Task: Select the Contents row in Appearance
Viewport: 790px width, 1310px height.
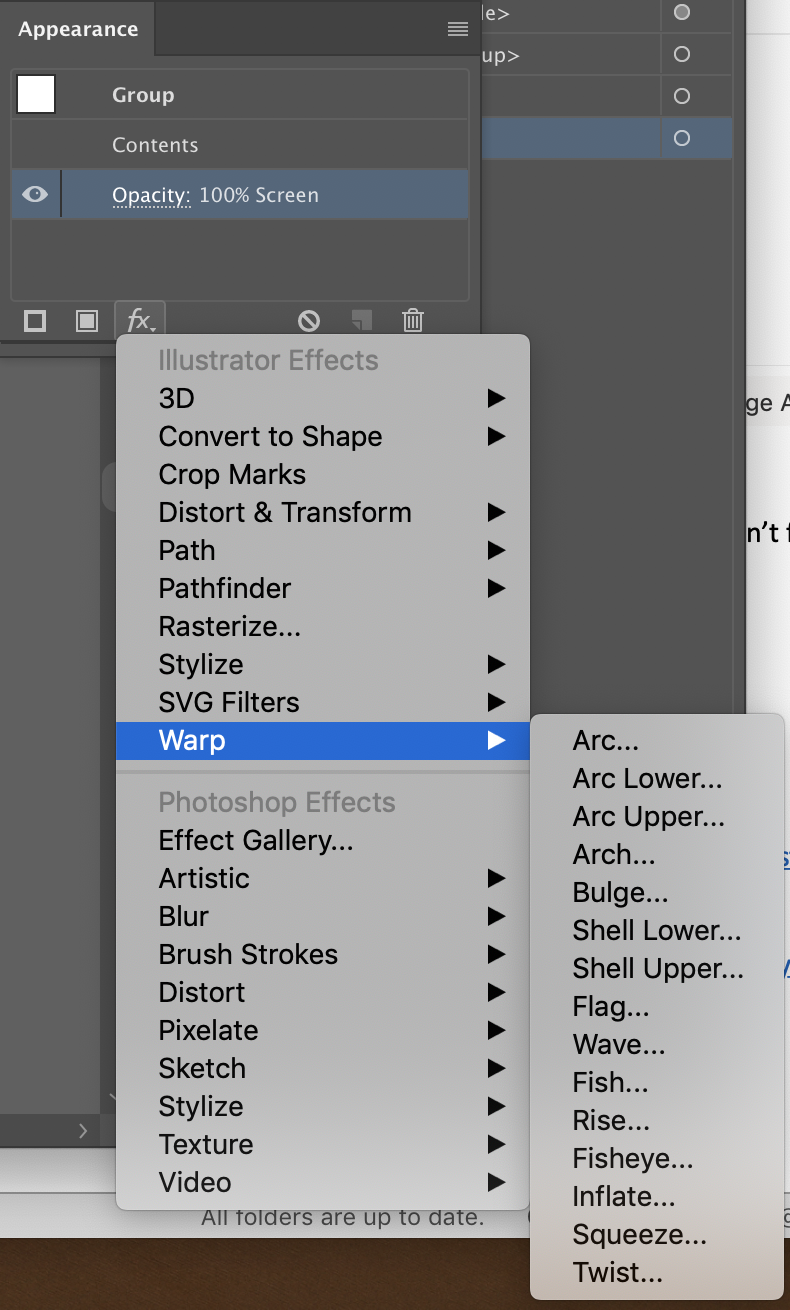Action: (x=240, y=145)
